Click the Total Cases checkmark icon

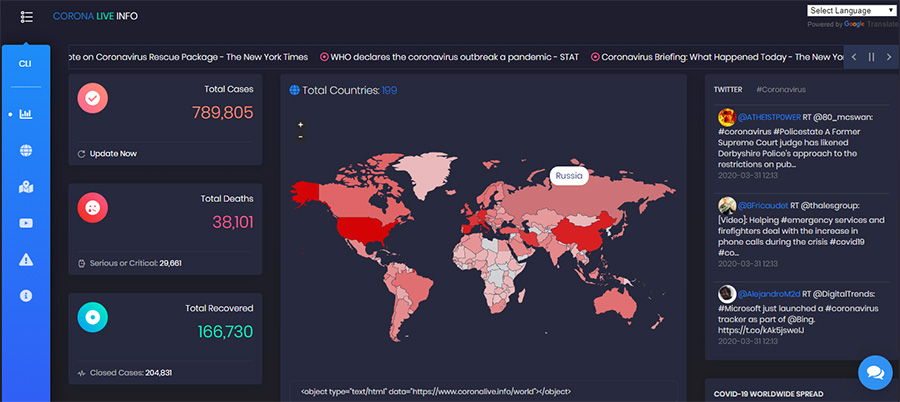[92, 98]
